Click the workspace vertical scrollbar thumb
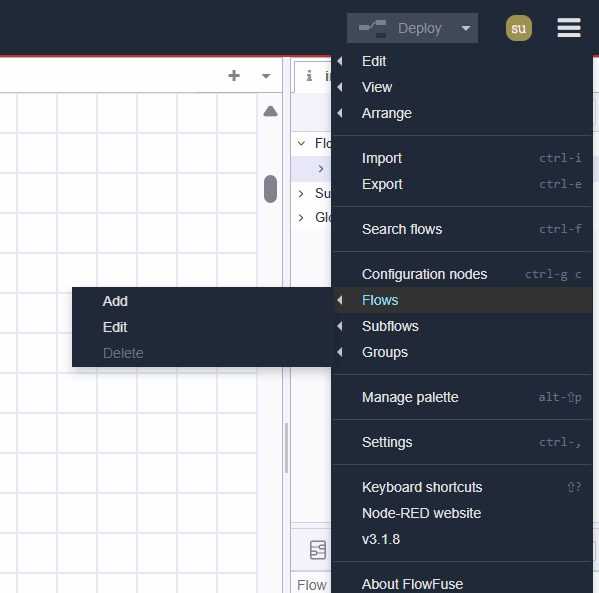The image size is (599, 593). point(270,189)
